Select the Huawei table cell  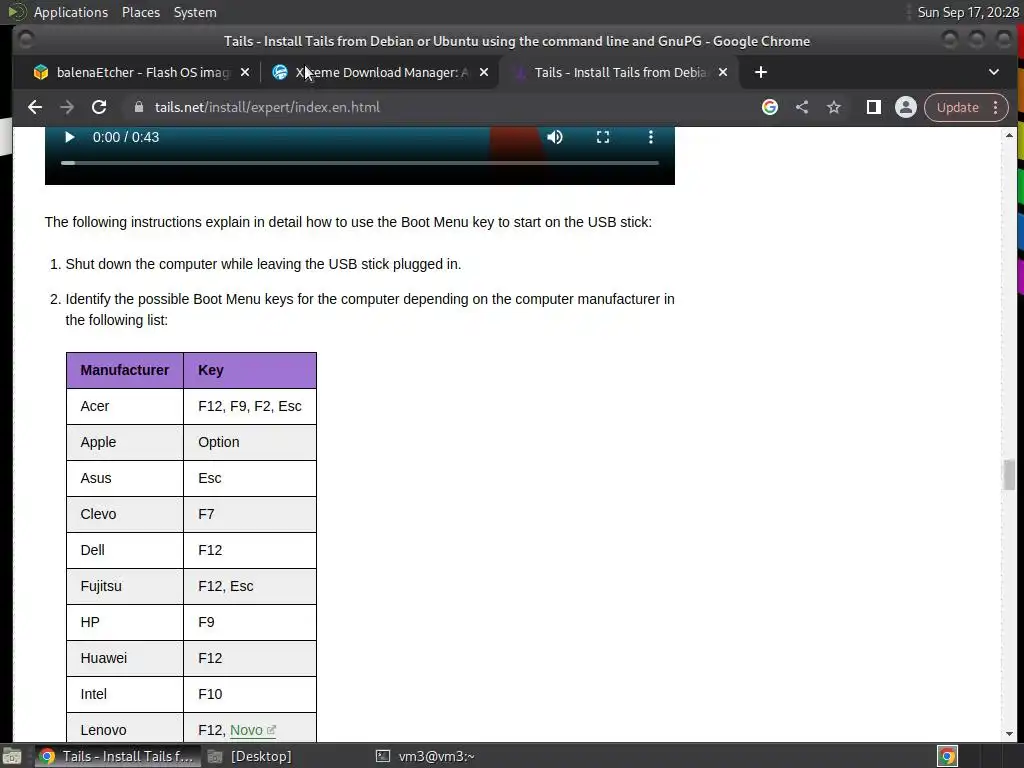[x=125, y=658]
